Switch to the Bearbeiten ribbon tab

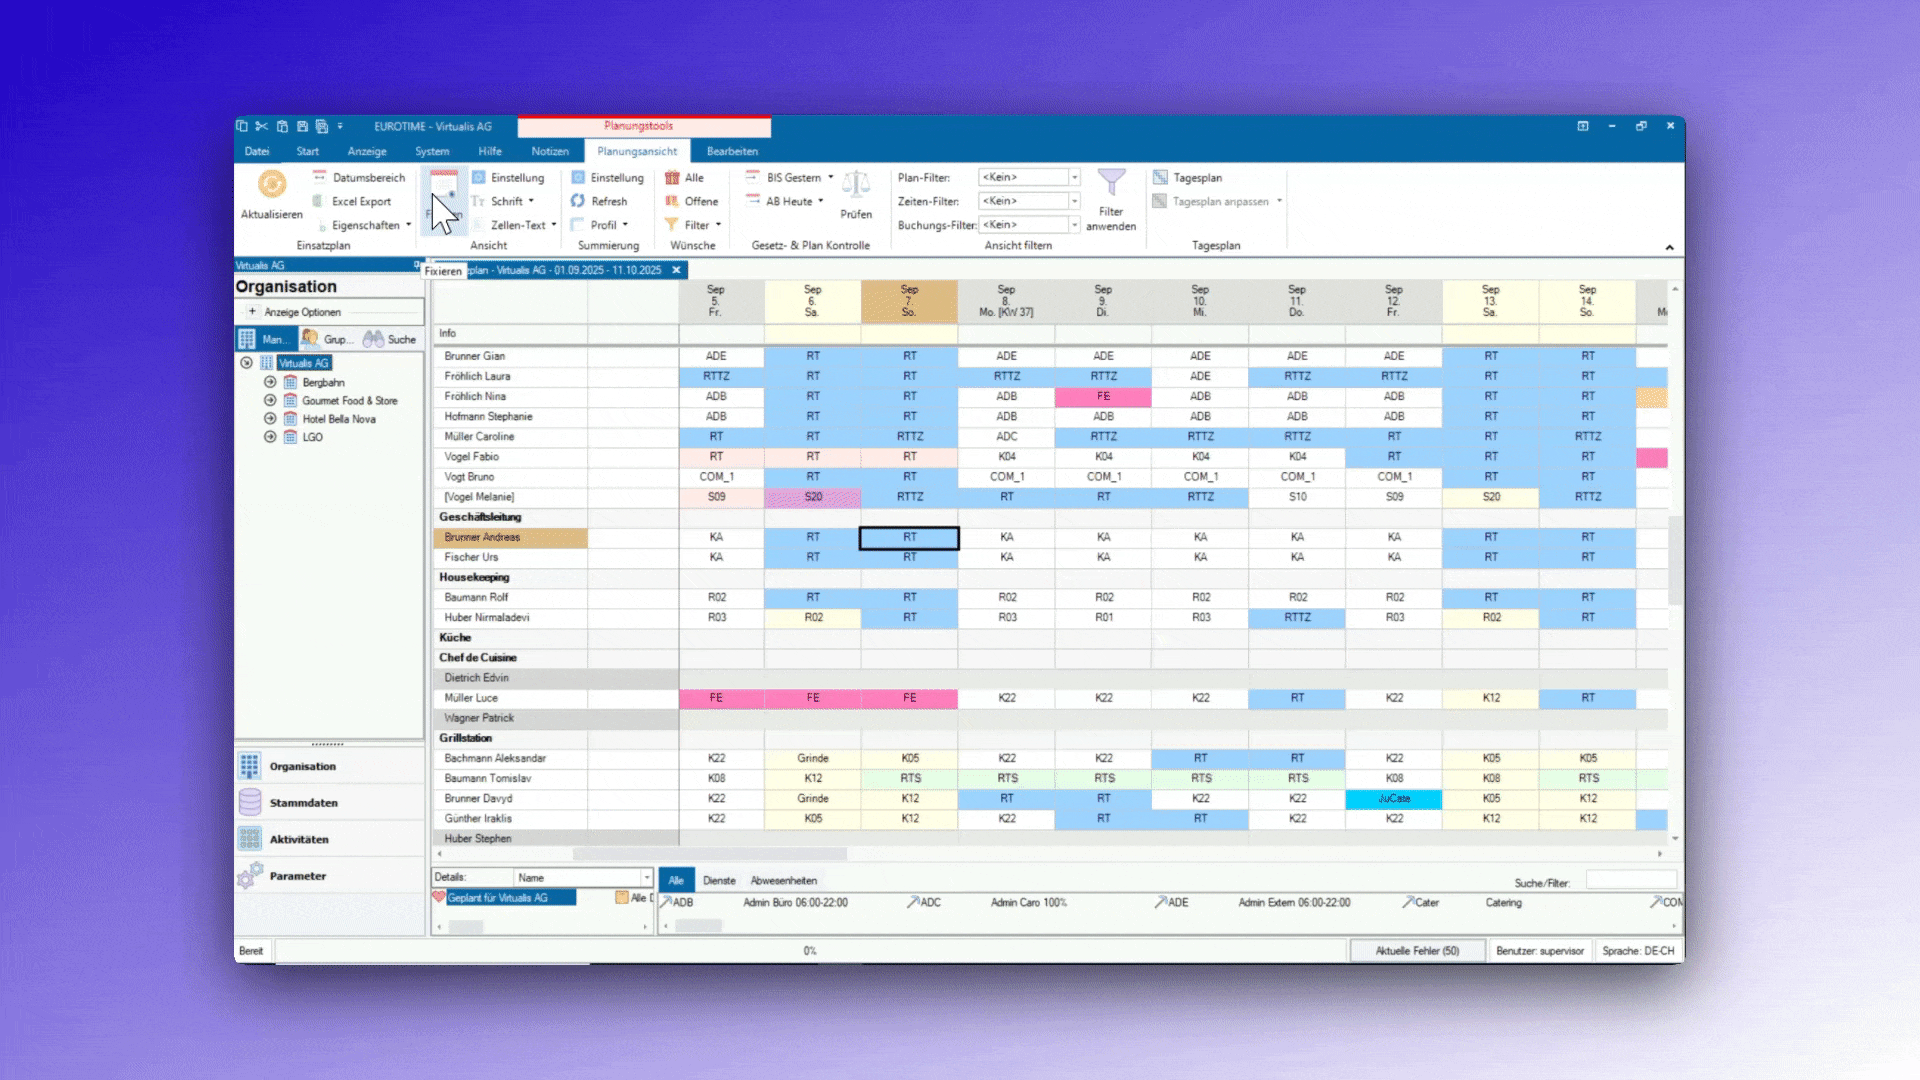732,151
